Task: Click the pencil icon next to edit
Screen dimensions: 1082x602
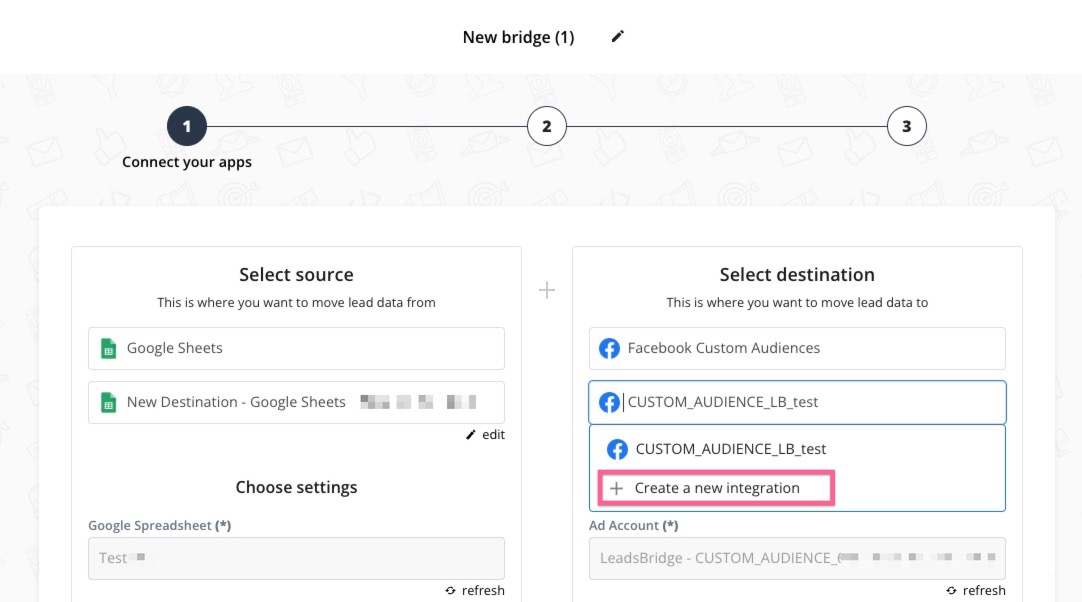Action: click(471, 435)
